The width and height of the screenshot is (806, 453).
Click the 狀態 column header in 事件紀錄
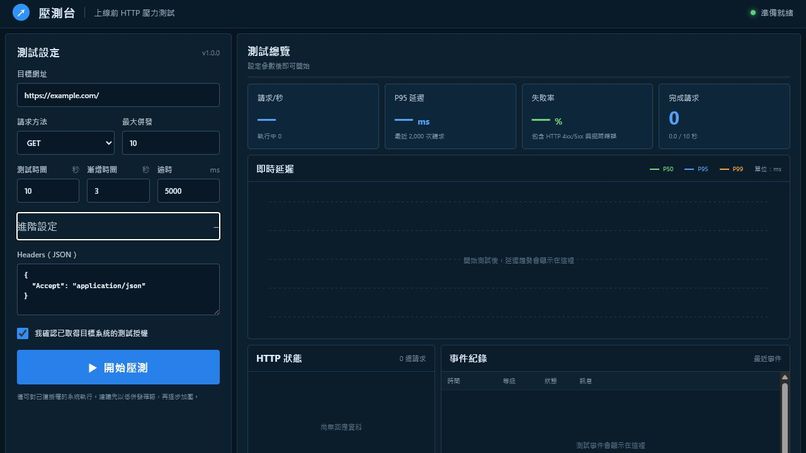tap(551, 381)
